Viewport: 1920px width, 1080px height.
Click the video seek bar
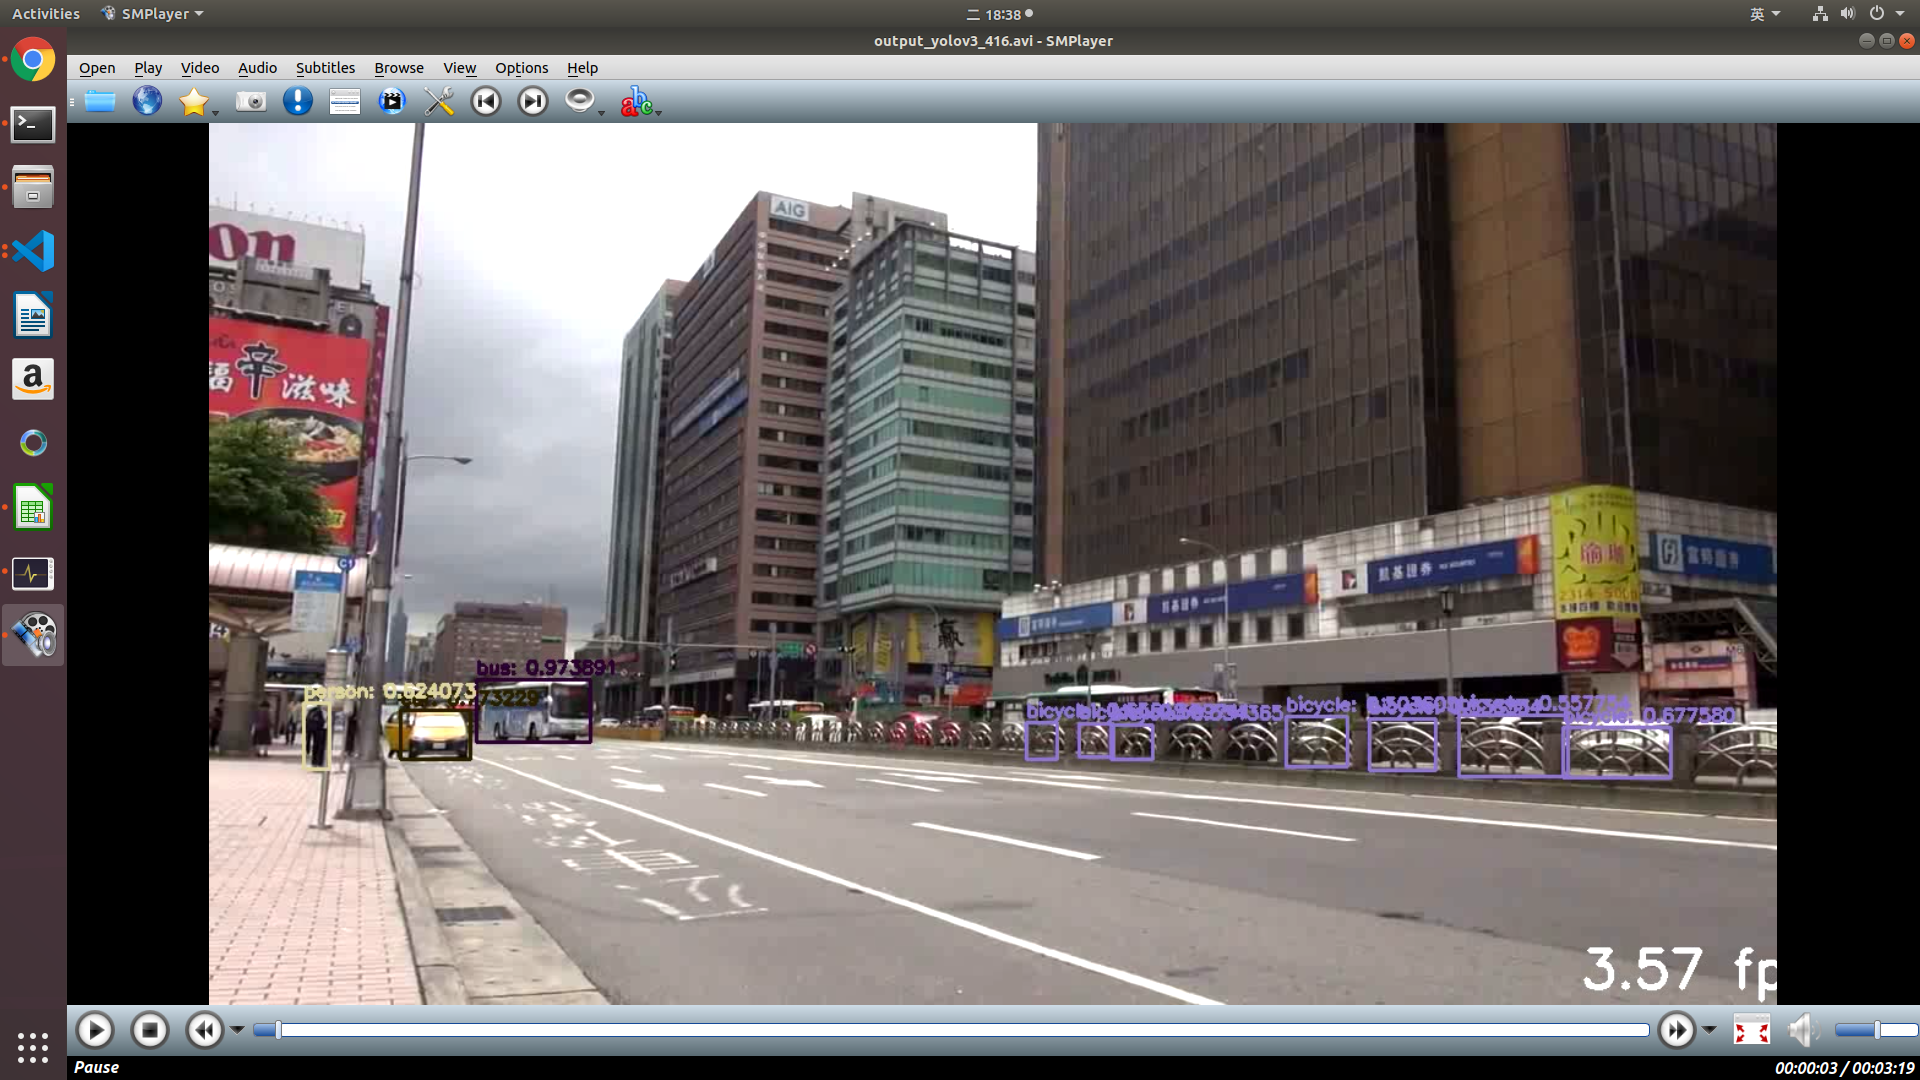(x=950, y=1030)
